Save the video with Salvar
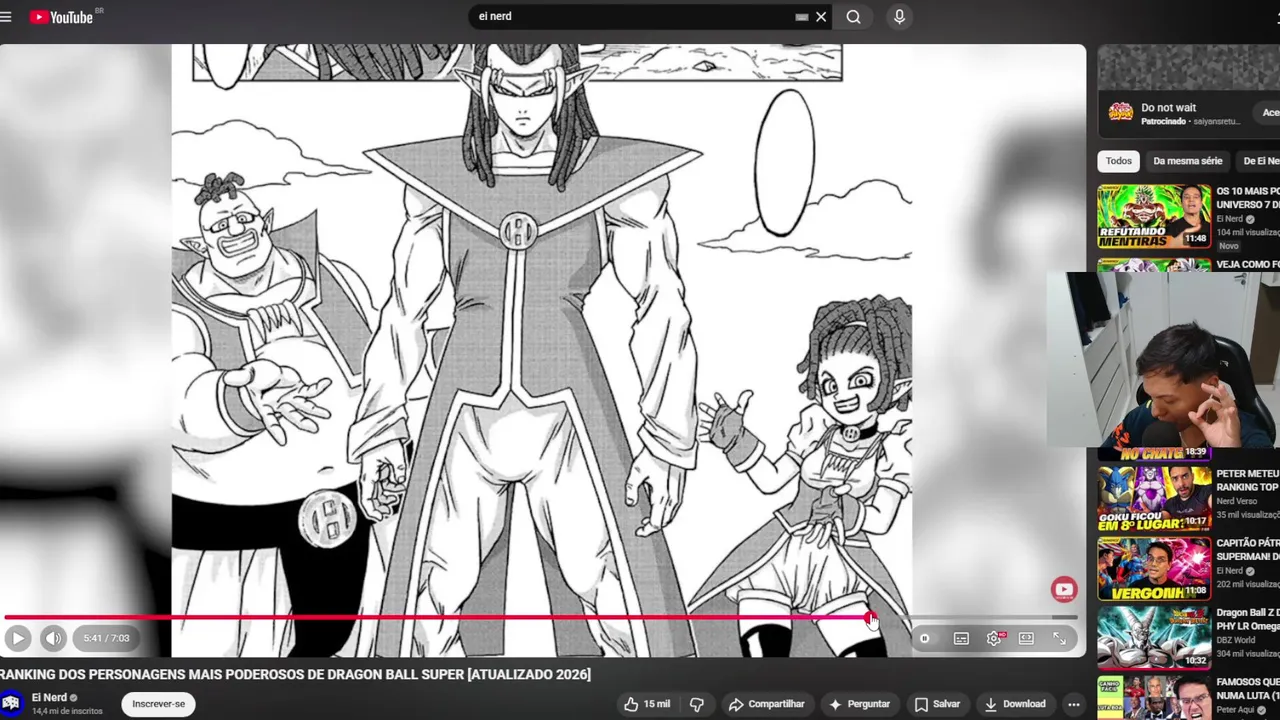Screen dimensions: 1280x720 coord(937,704)
